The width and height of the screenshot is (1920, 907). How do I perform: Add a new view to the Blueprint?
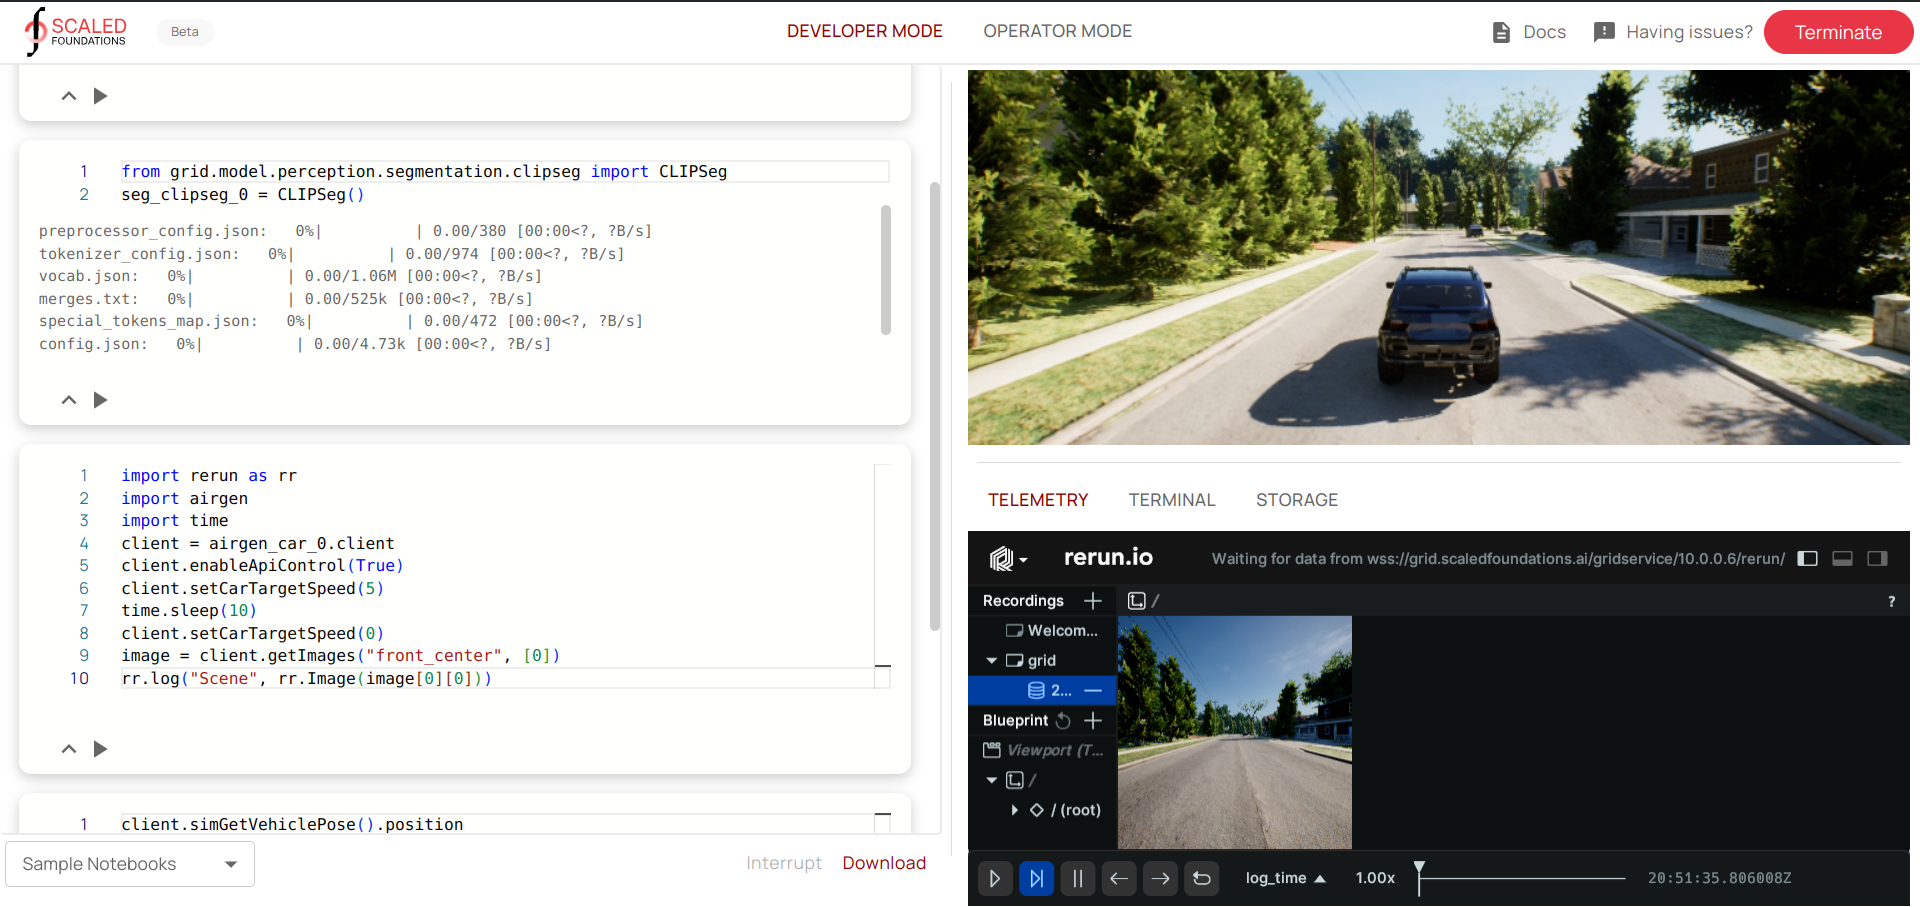pyautogui.click(x=1093, y=720)
